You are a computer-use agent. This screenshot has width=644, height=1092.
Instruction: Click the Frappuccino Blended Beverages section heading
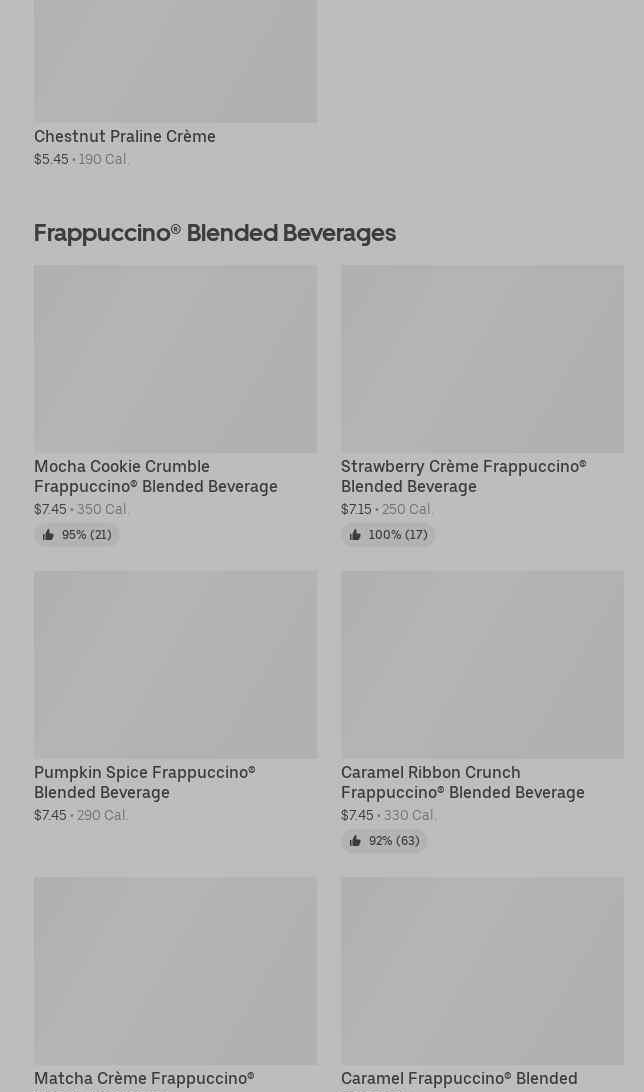click(215, 233)
